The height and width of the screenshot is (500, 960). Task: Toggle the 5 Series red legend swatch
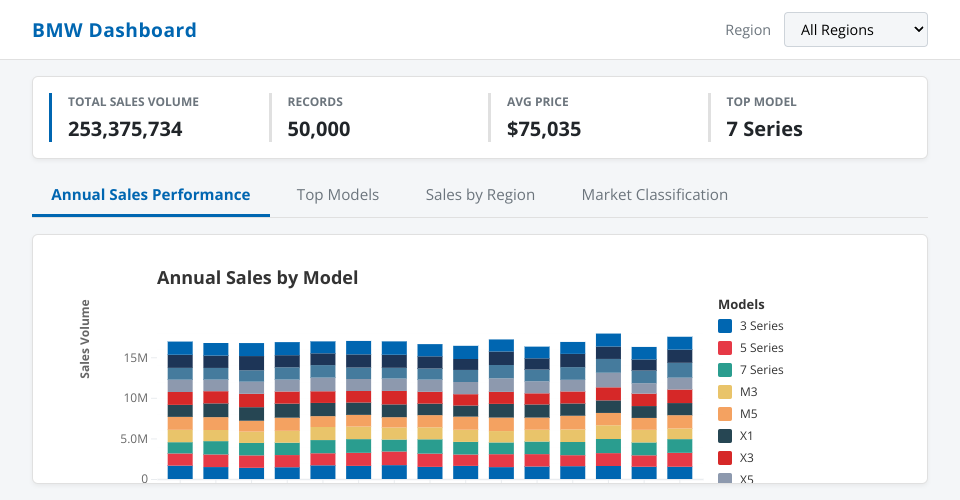coord(725,348)
